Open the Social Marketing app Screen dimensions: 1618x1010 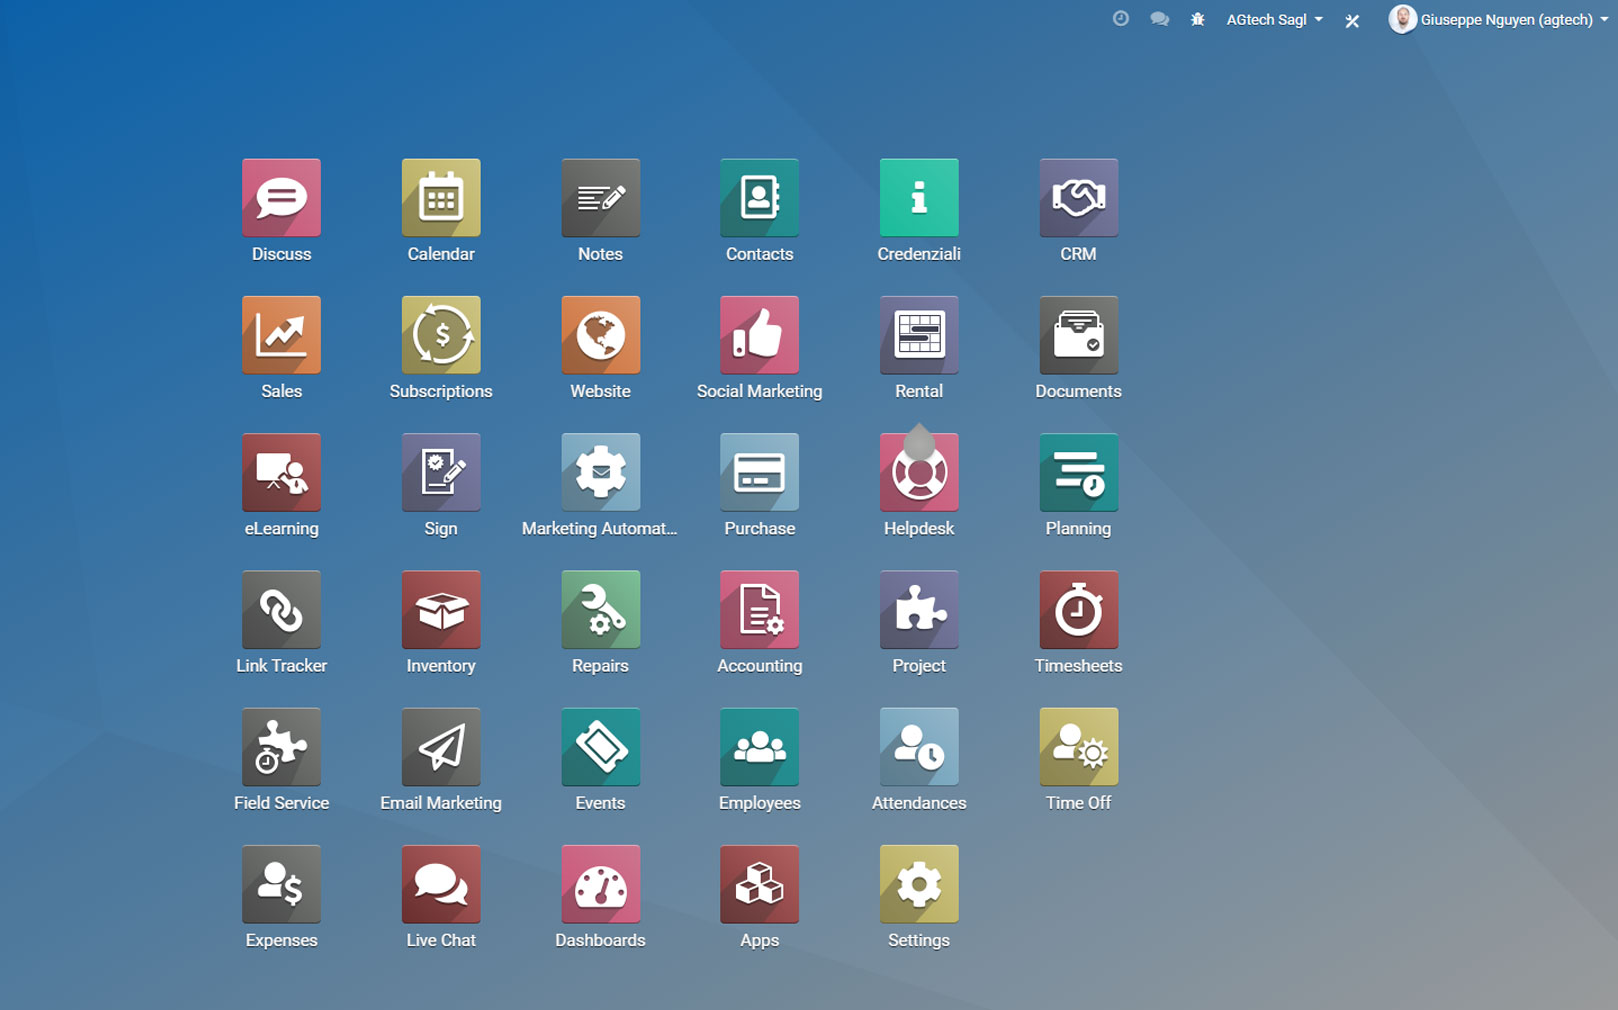pos(759,335)
